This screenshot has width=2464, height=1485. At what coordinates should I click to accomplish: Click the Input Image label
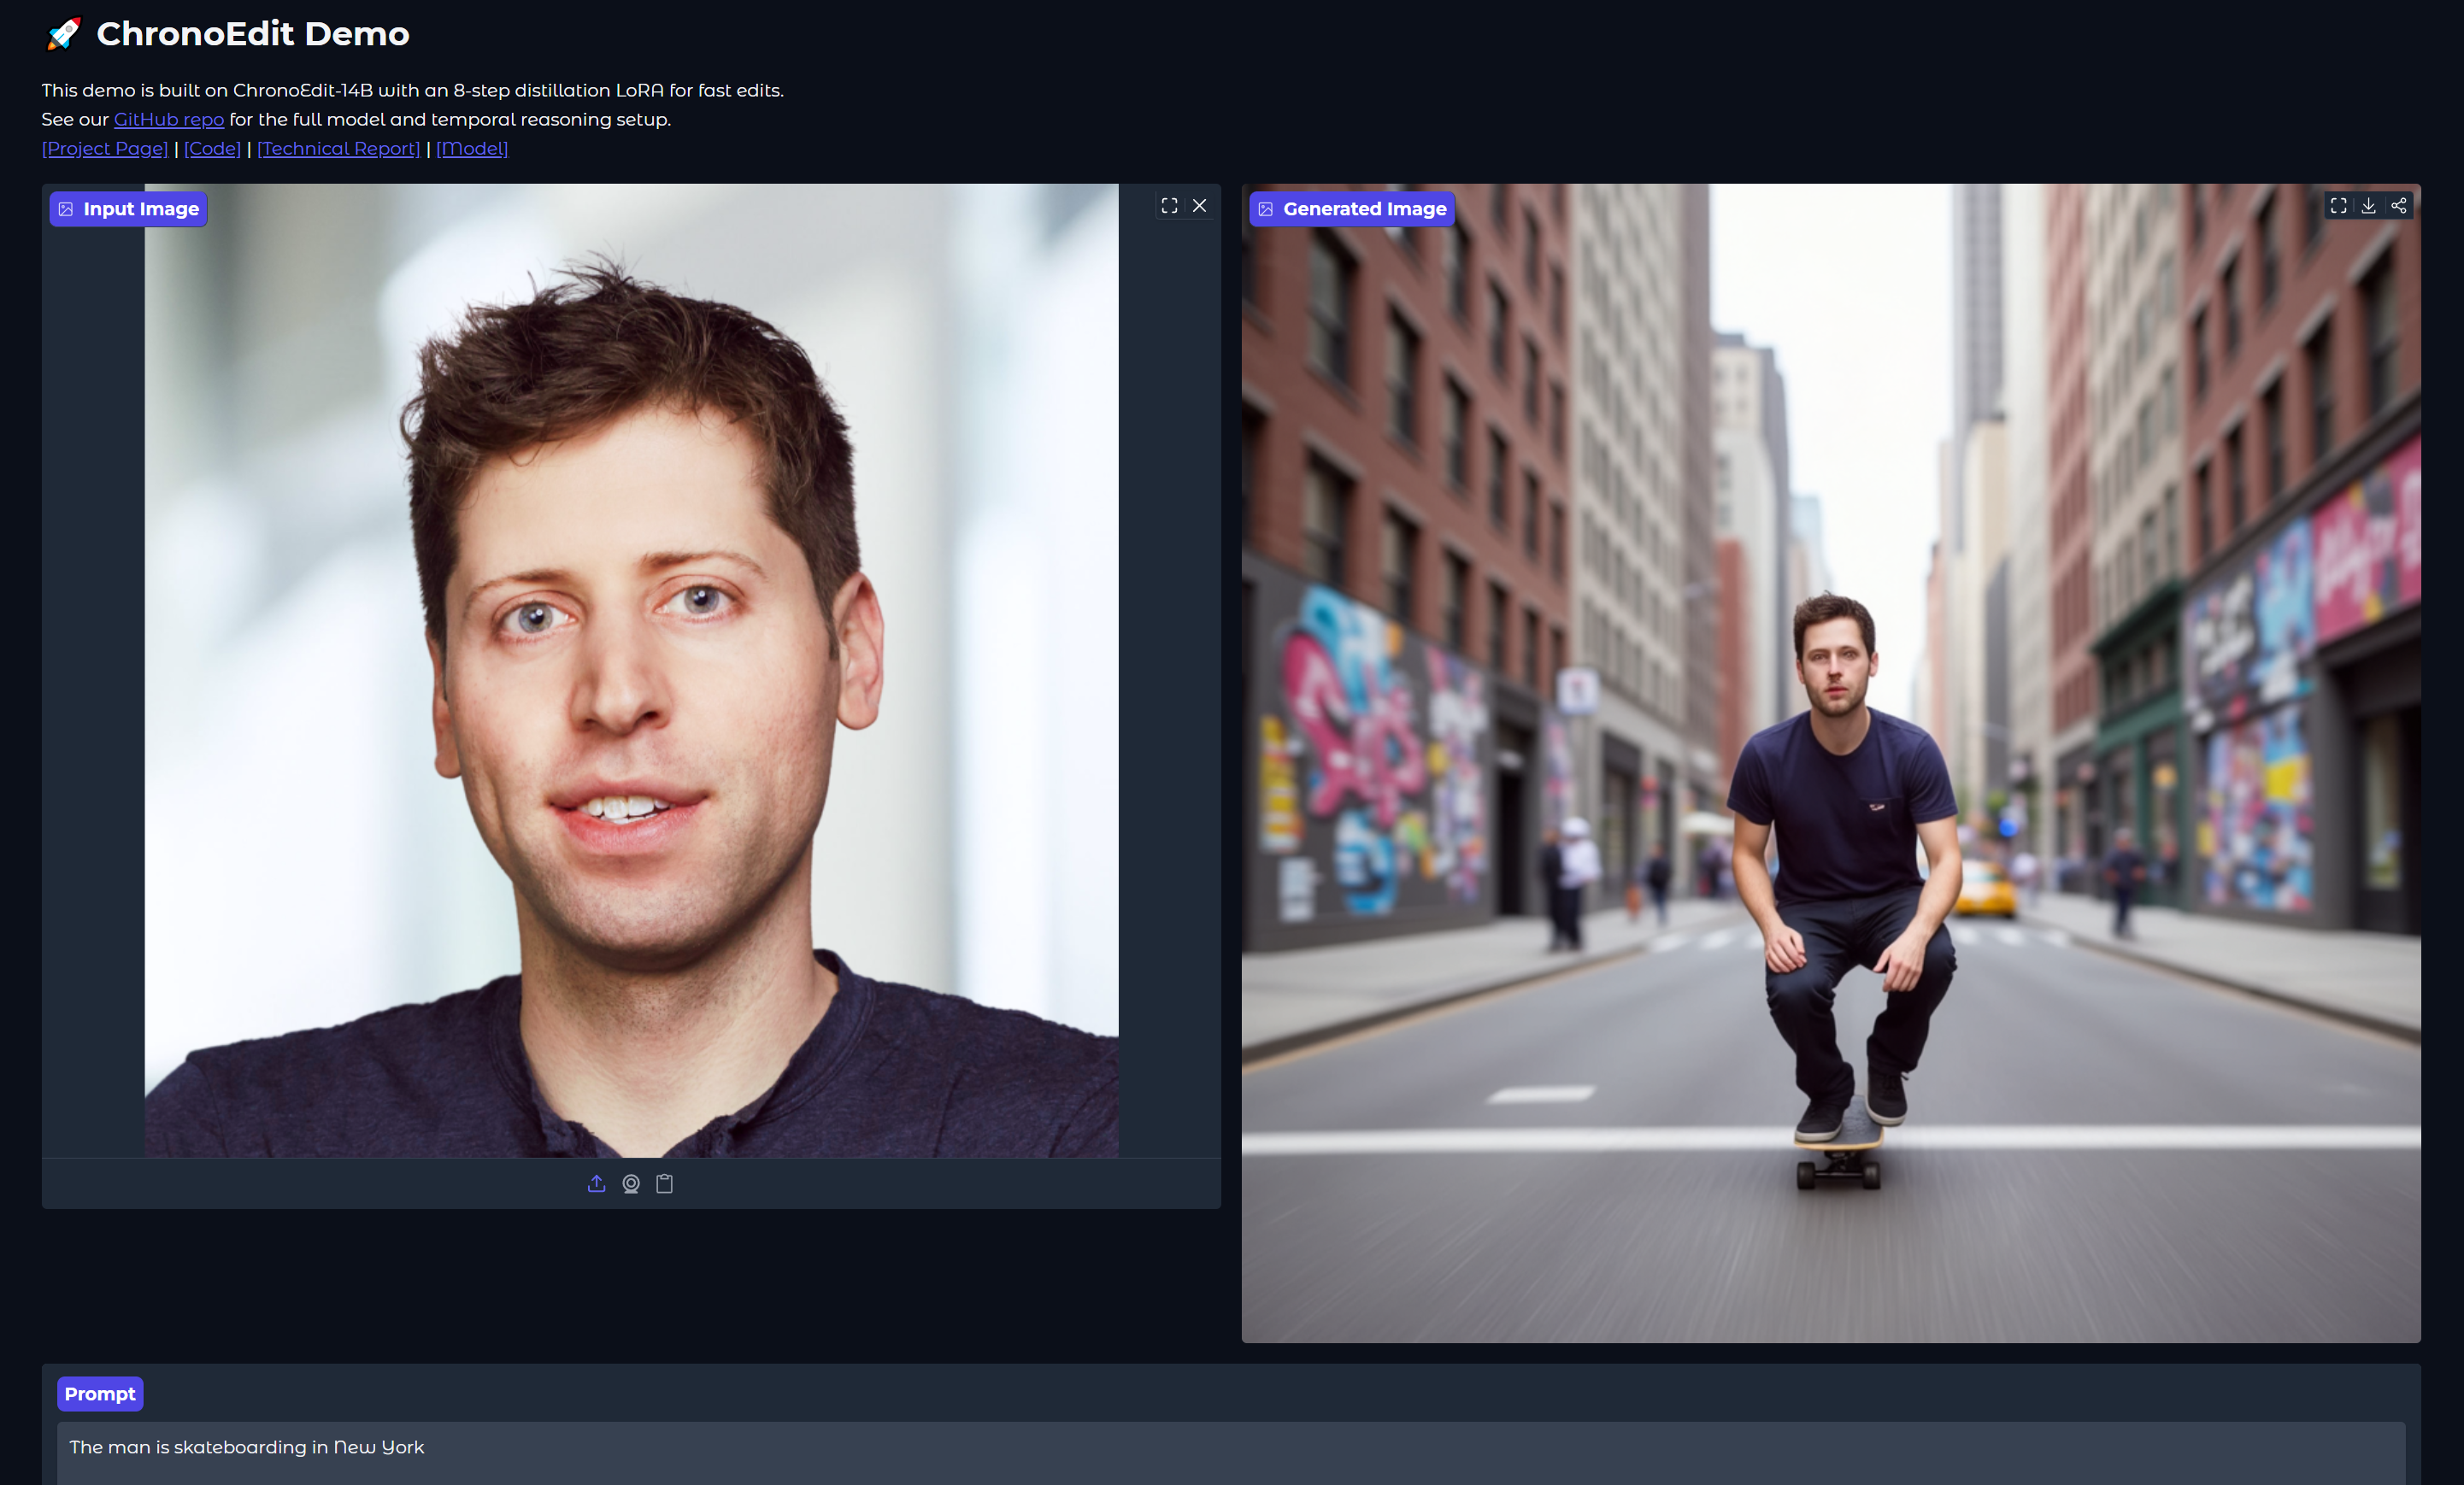[129, 209]
